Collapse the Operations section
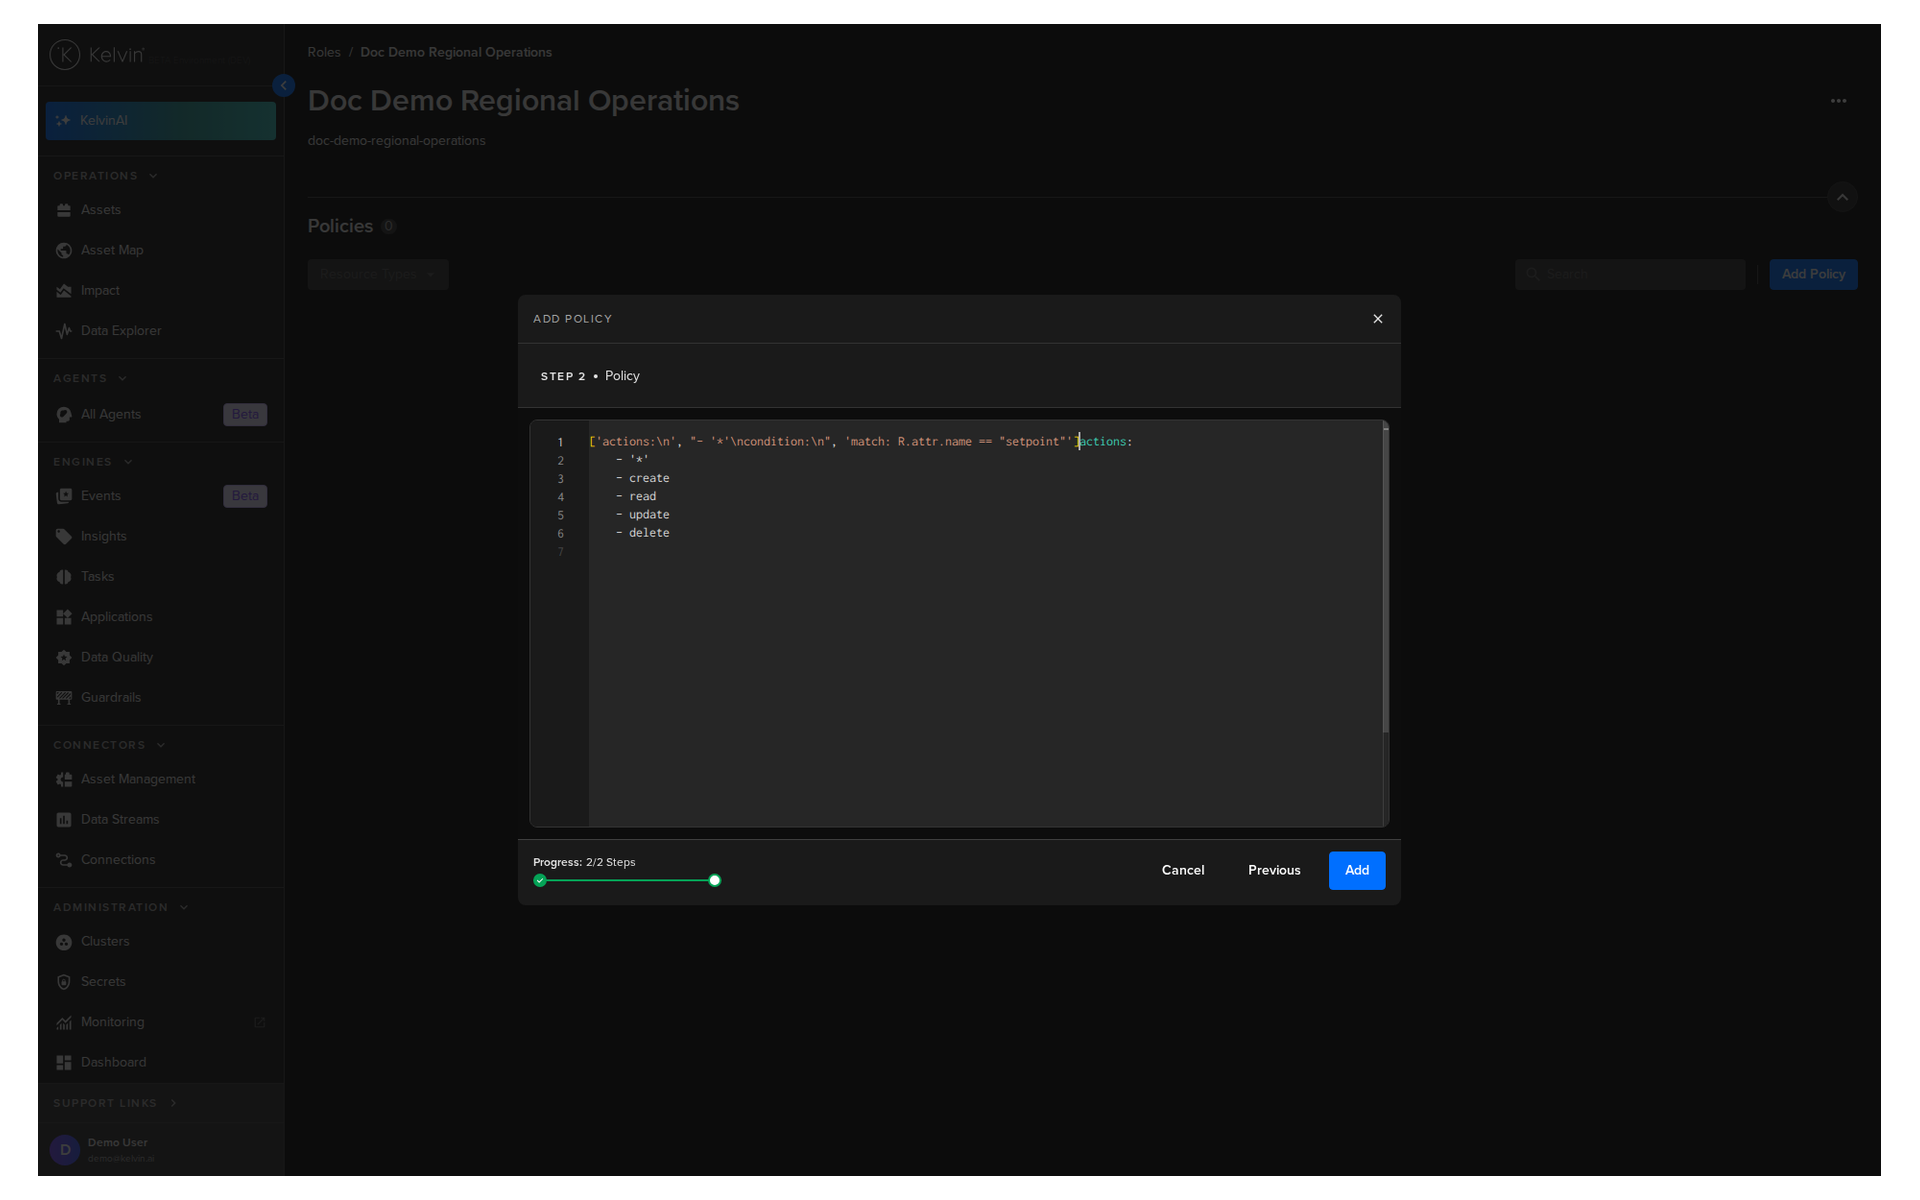 tap(153, 176)
